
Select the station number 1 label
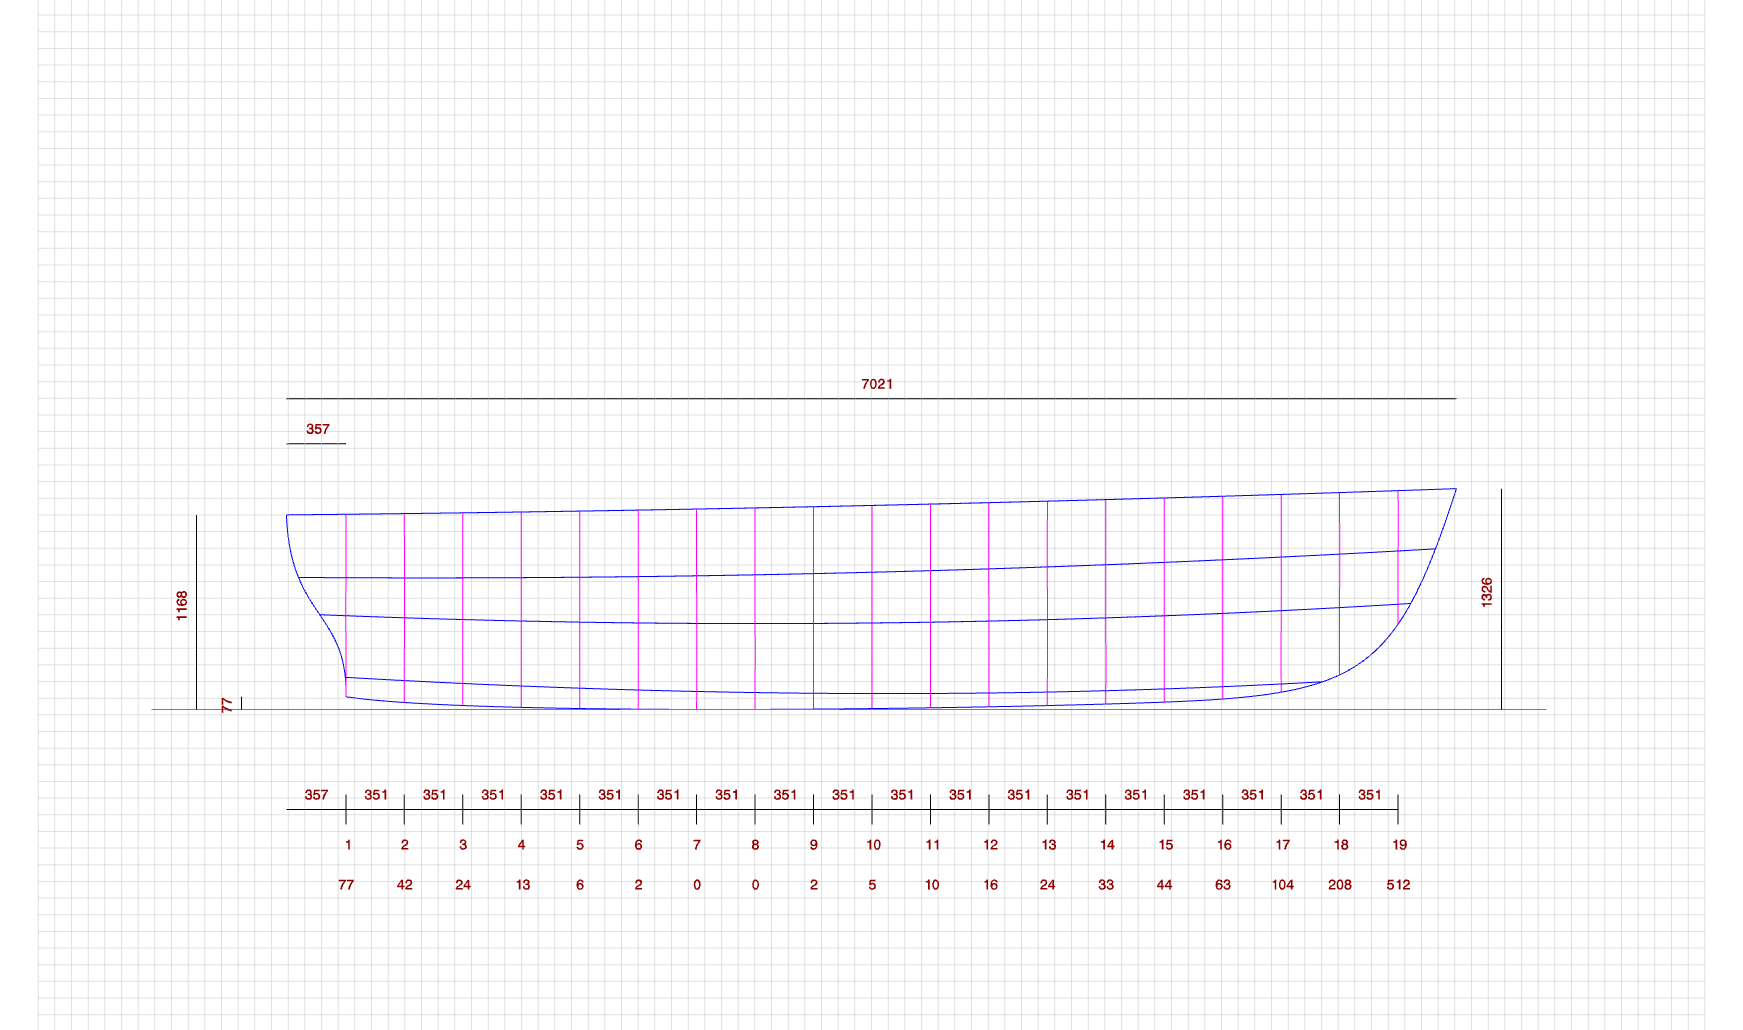[x=348, y=845]
